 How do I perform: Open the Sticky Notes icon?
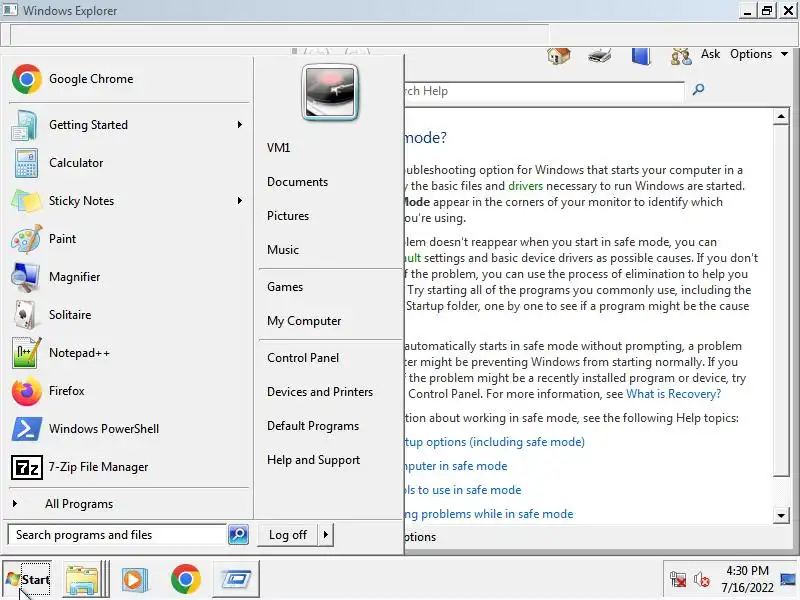pos(26,201)
